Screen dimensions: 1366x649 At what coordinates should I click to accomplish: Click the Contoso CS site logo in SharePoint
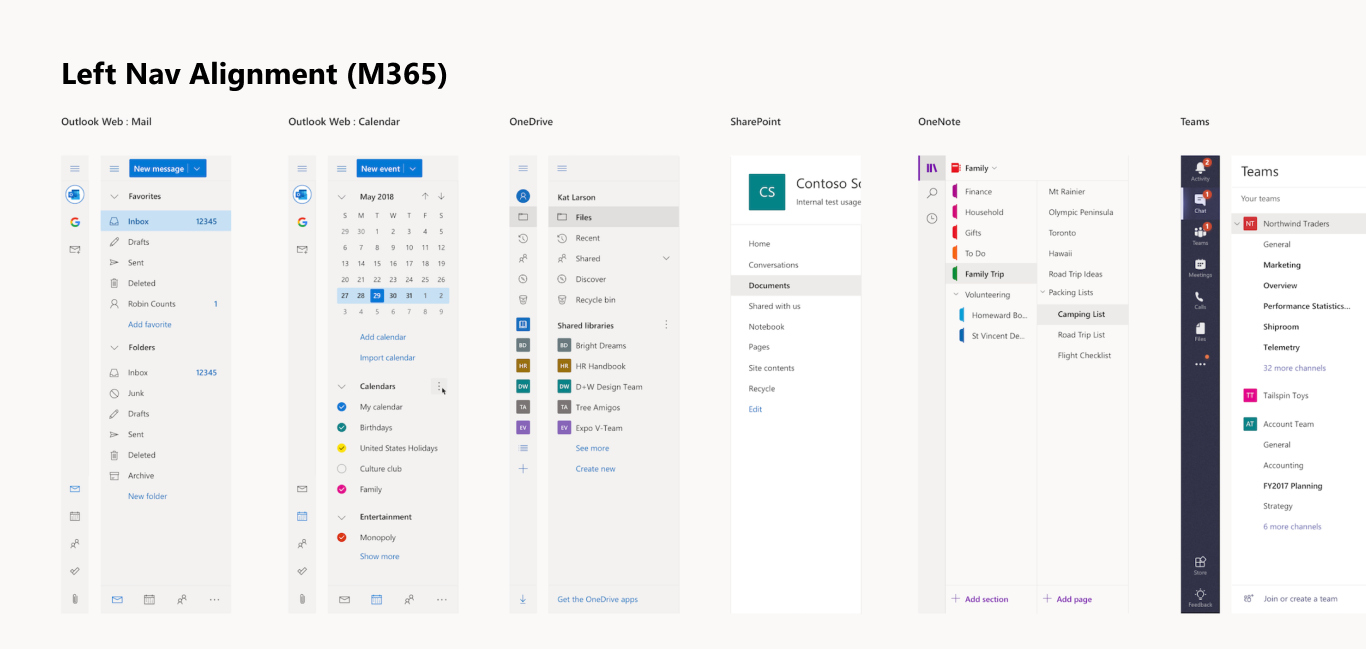coord(767,192)
